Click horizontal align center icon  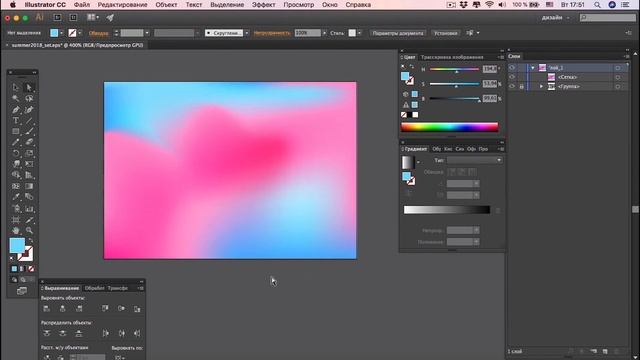tap(62, 309)
